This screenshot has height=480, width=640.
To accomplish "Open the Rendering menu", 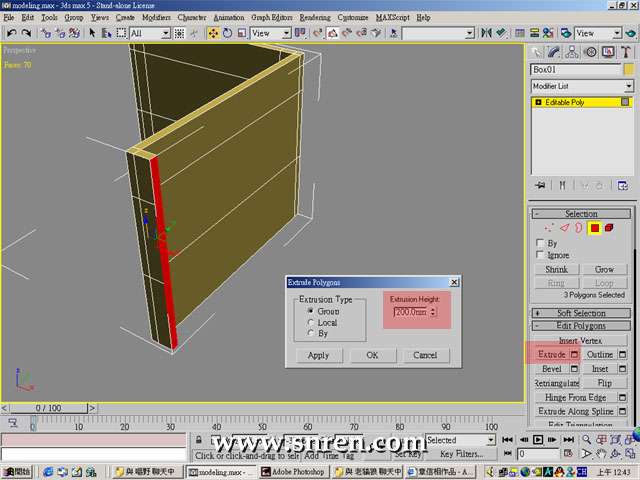I will (x=315, y=17).
